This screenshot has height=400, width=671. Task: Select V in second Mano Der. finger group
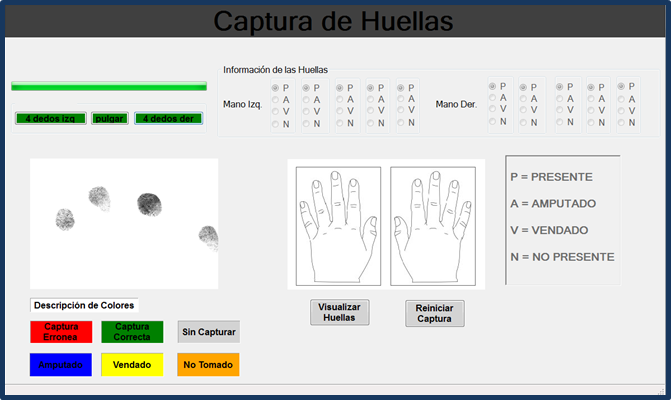(523, 110)
